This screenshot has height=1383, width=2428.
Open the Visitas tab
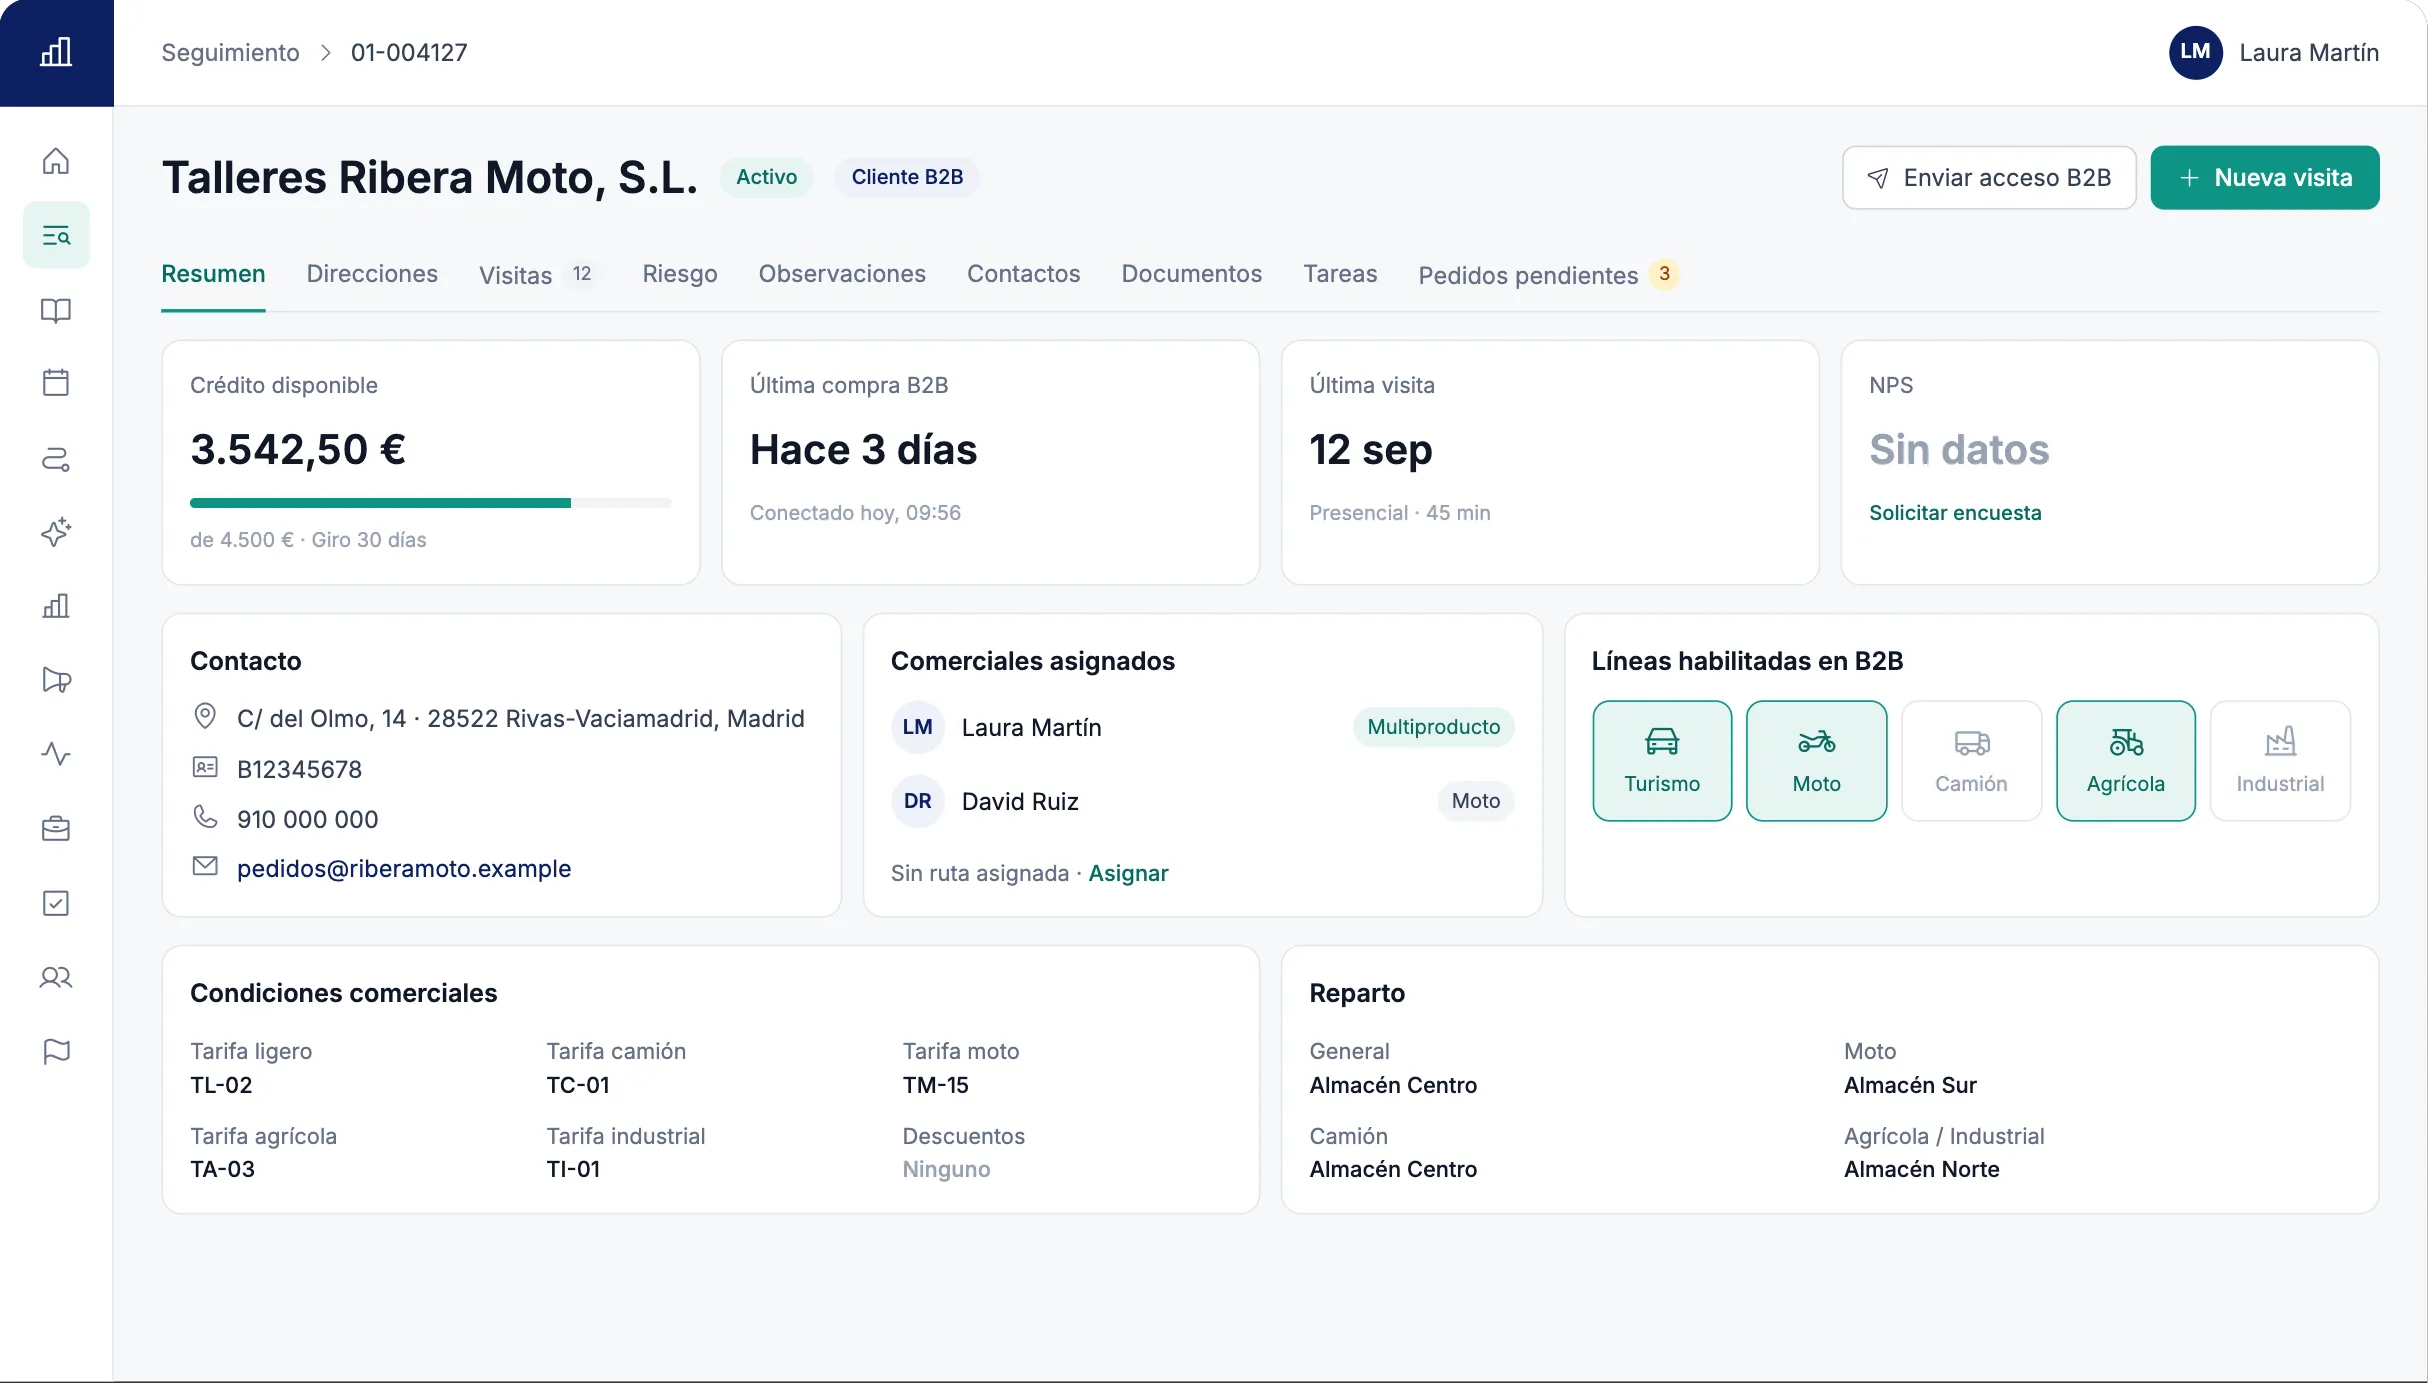click(x=538, y=274)
